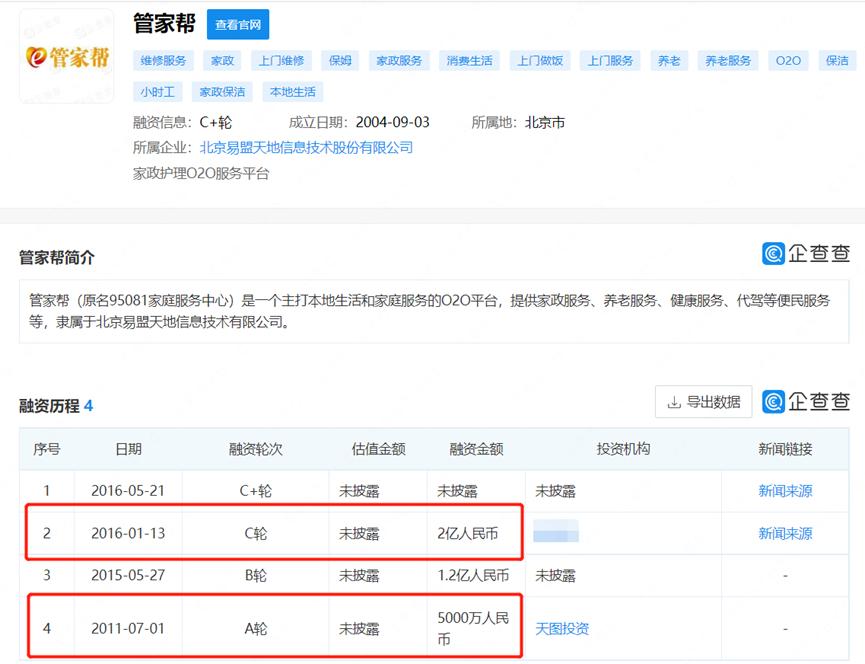
Task: Select the 消费生活 tag
Action: [x=470, y=60]
